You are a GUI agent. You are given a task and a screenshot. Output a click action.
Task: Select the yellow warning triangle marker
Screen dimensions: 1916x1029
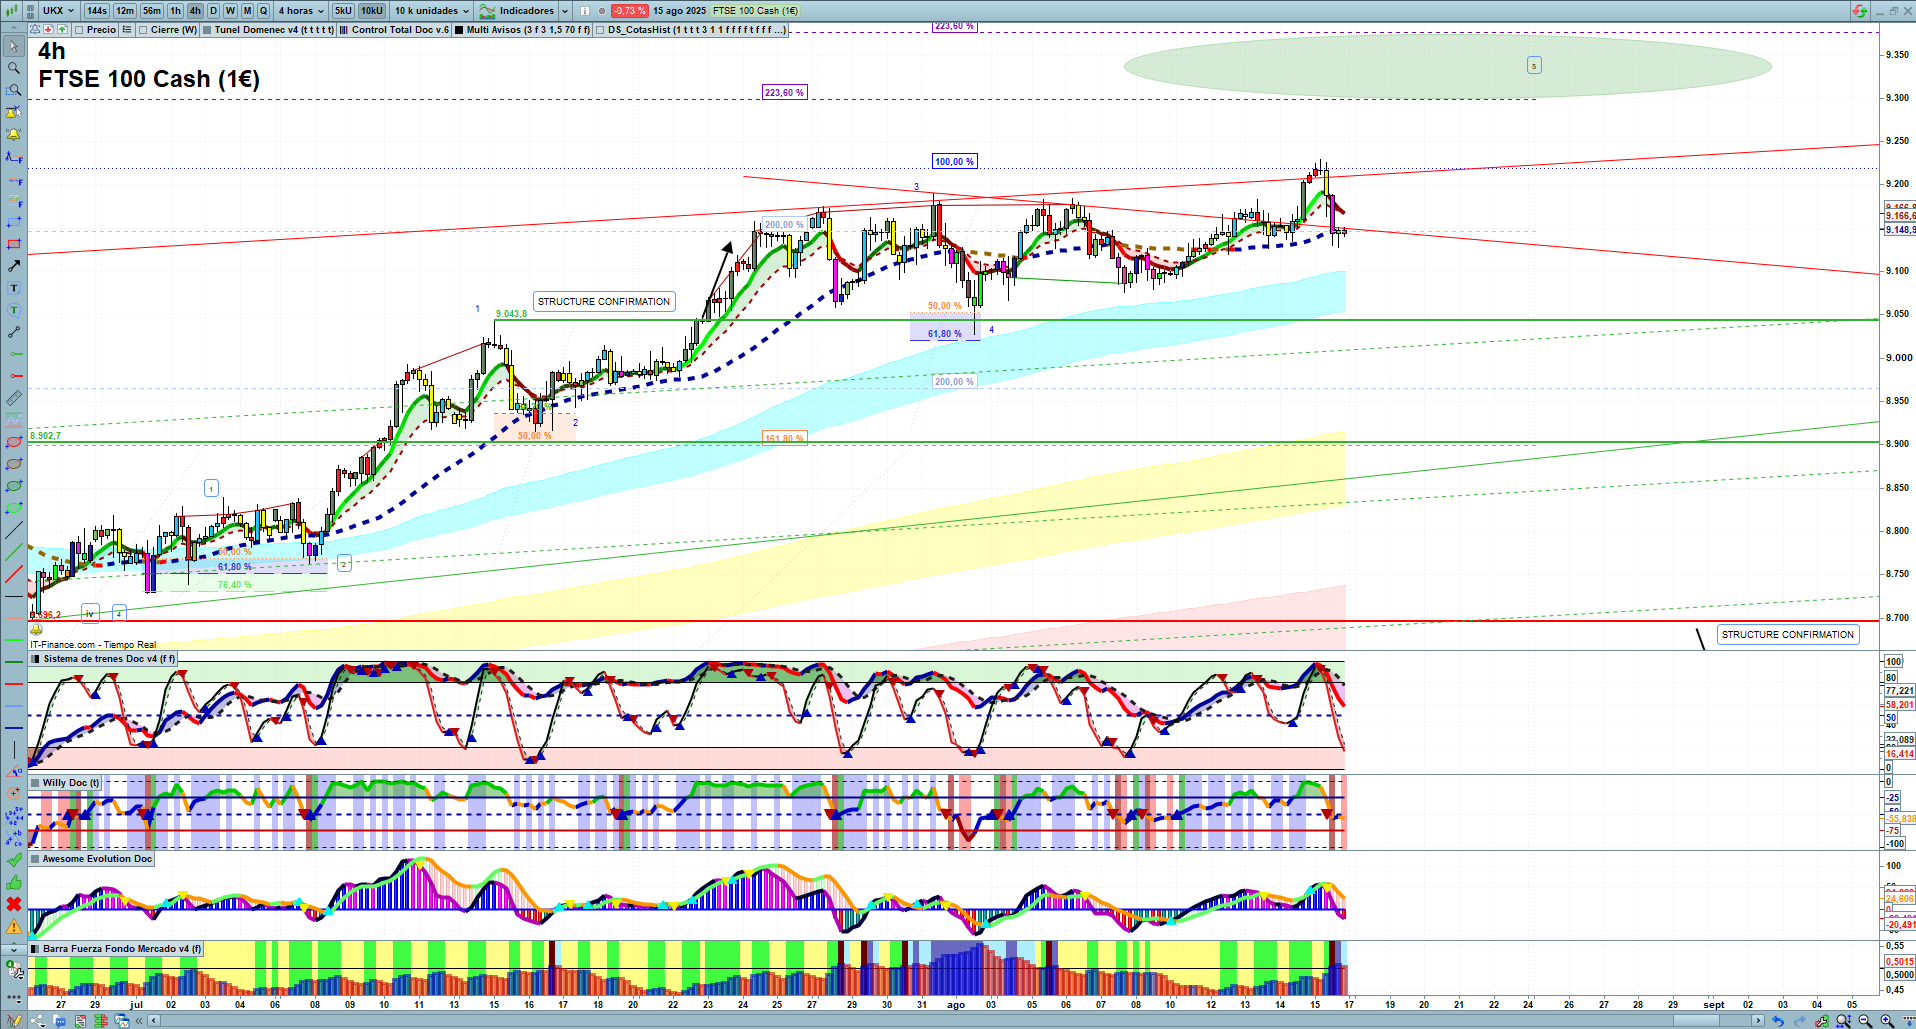tap(14, 926)
